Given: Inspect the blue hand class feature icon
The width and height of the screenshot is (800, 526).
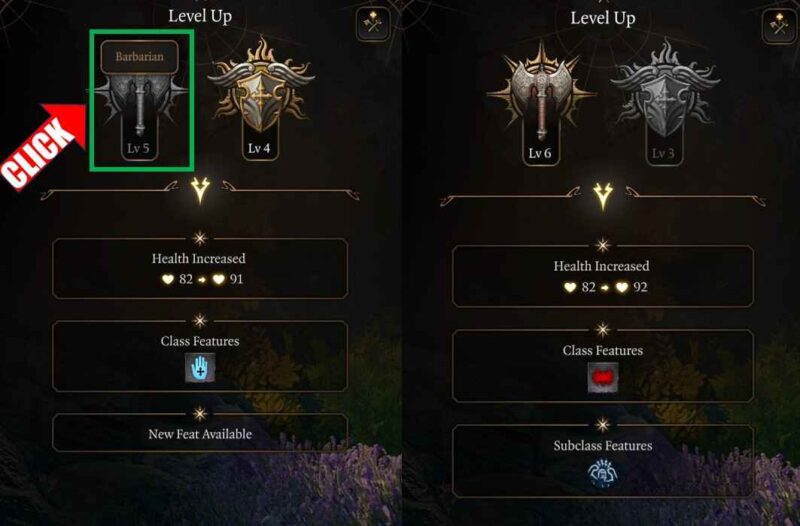Looking at the screenshot, I should [x=200, y=368].
